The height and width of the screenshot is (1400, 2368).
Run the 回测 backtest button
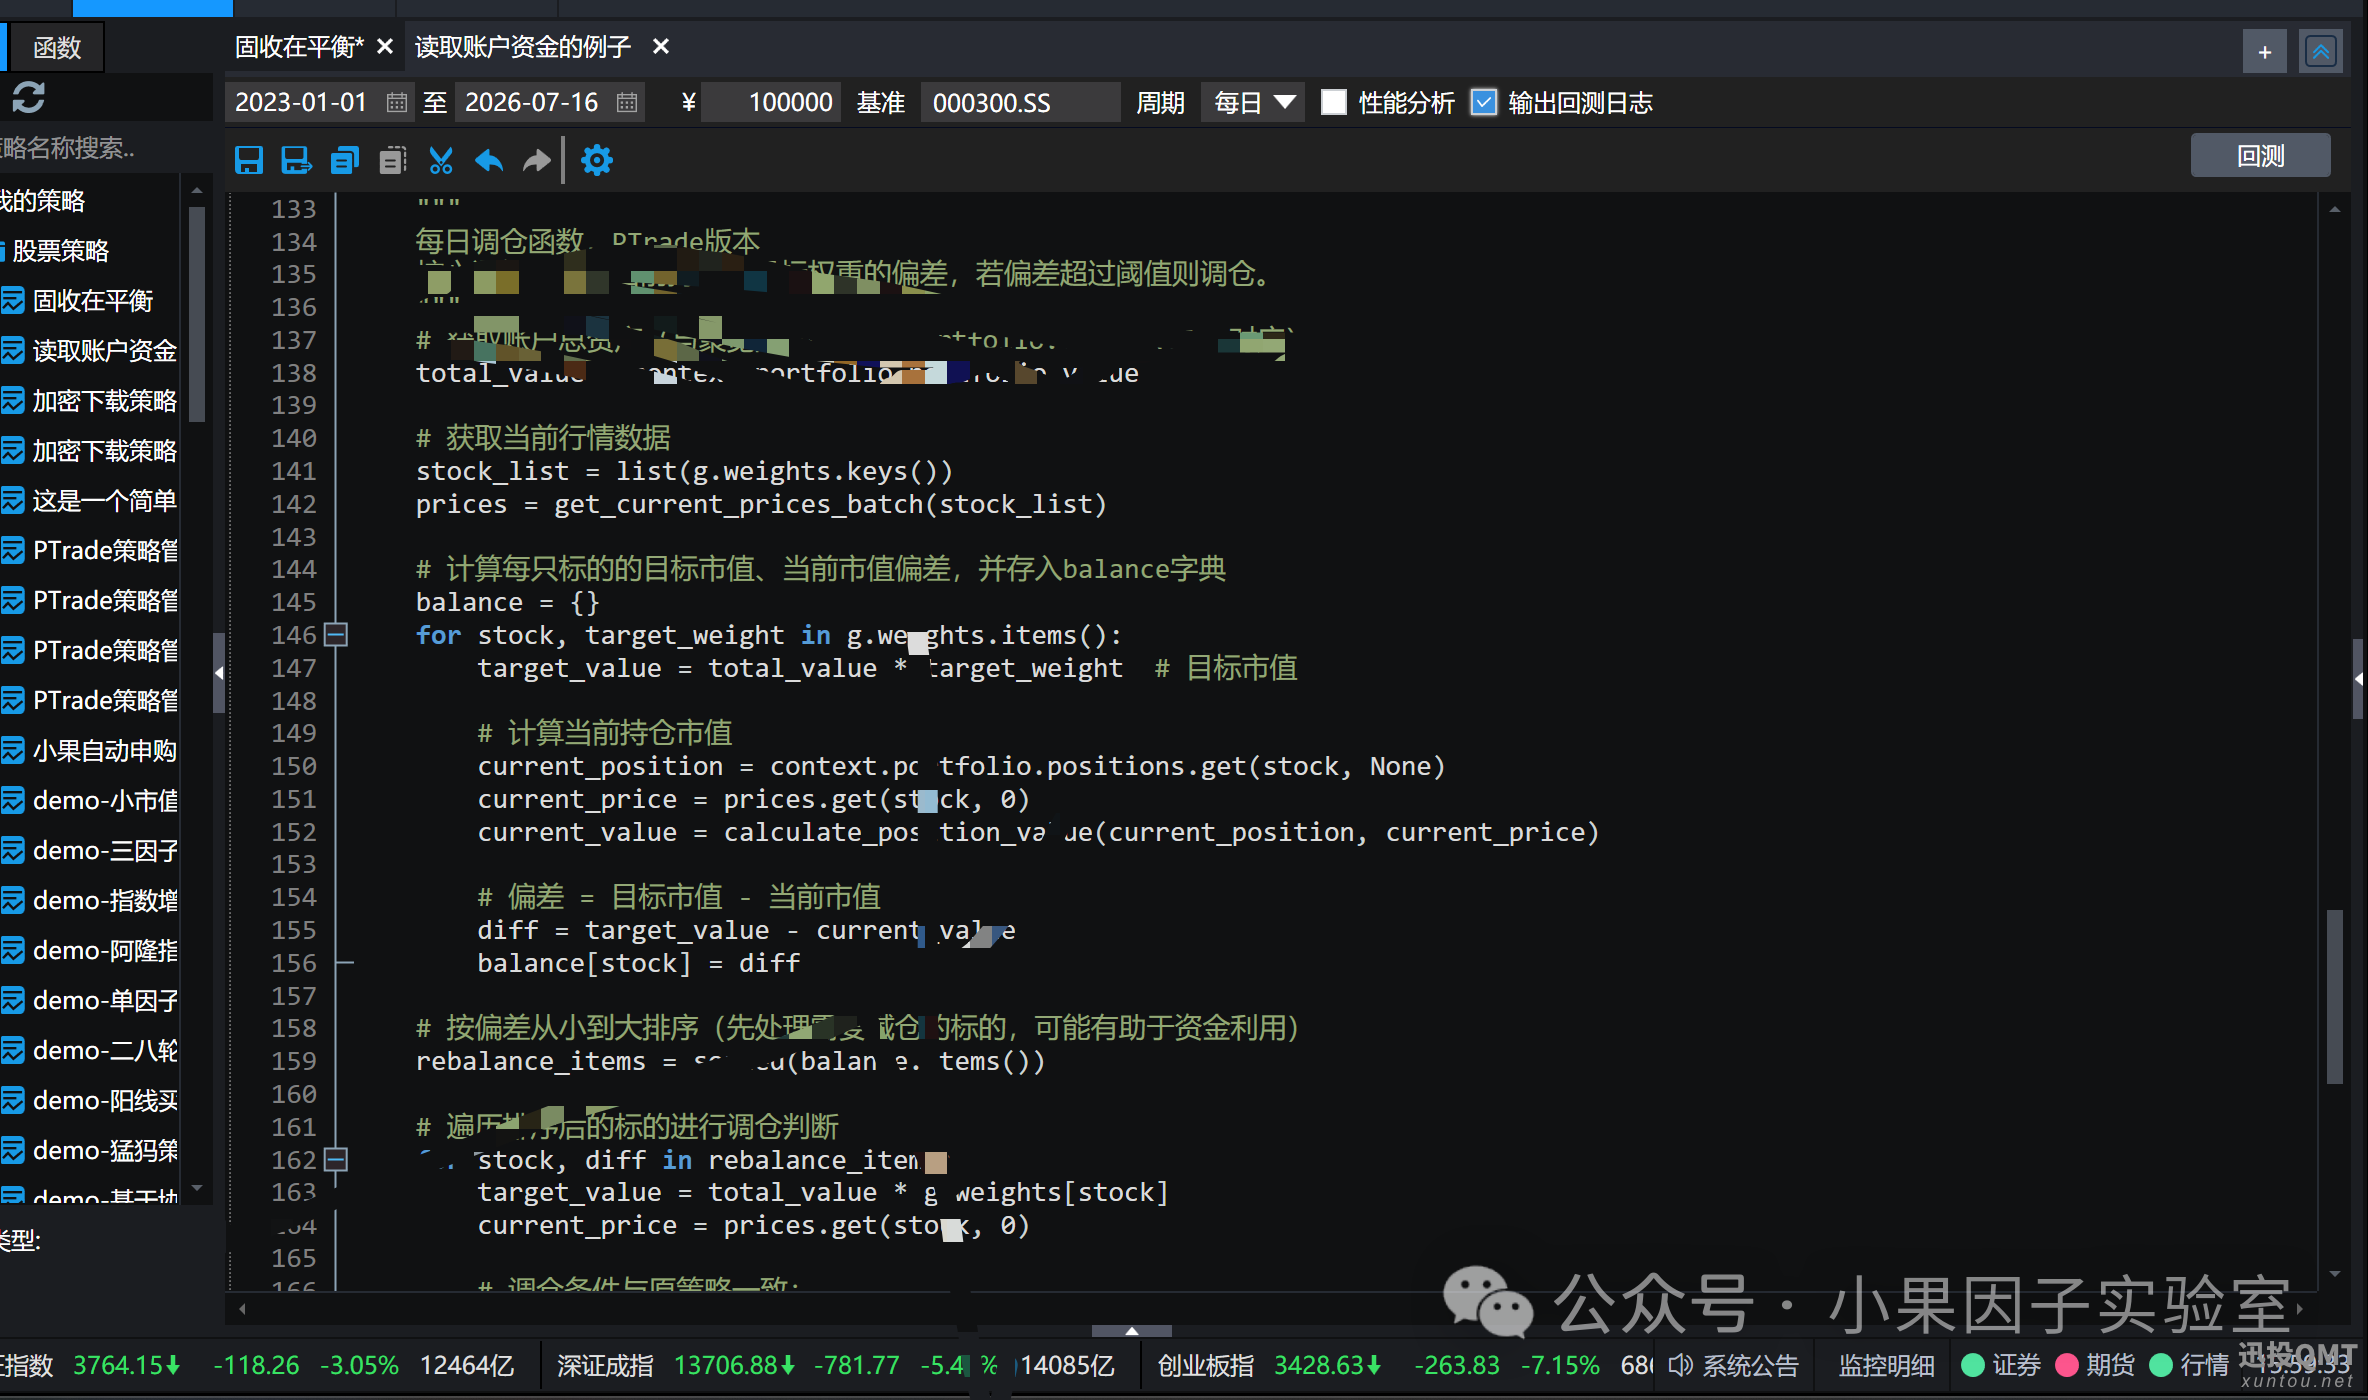coord(2260,156)
